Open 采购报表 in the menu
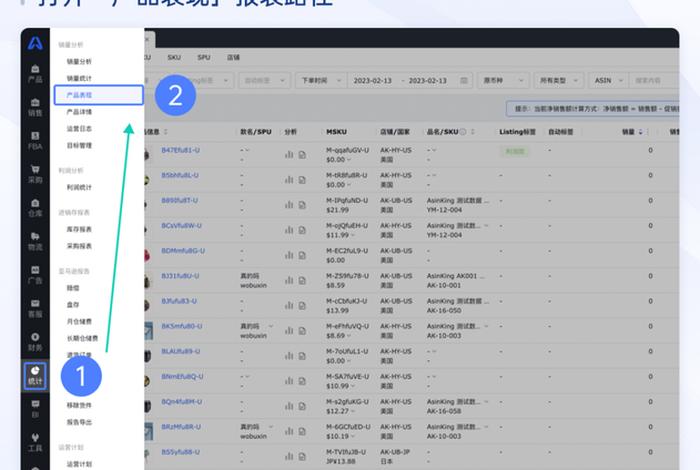This screenshot has height=470, width=700. click(79, 246)
